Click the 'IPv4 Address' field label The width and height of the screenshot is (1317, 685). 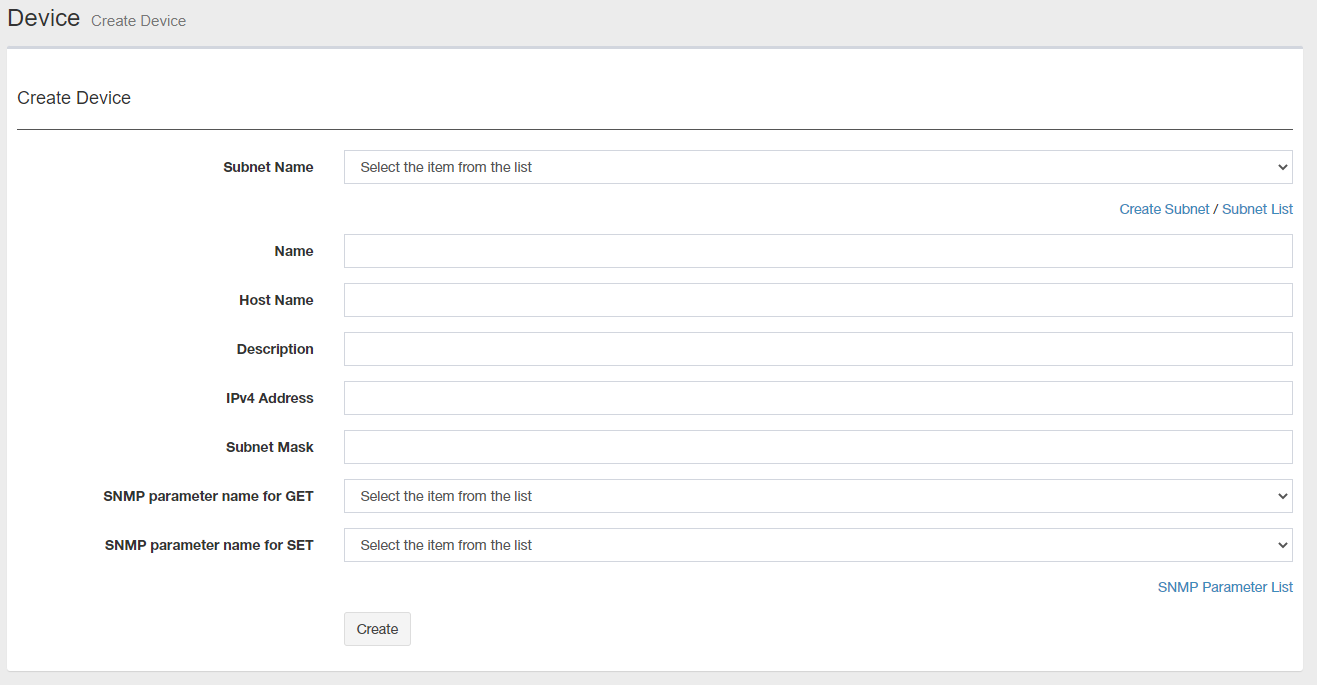[x=270, y=398]
